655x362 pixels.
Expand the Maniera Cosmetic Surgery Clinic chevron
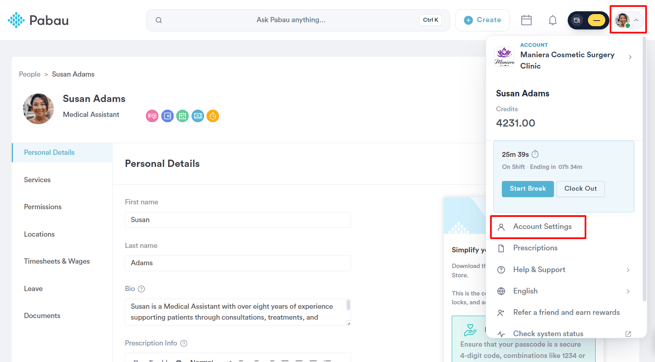pos(630,57)
